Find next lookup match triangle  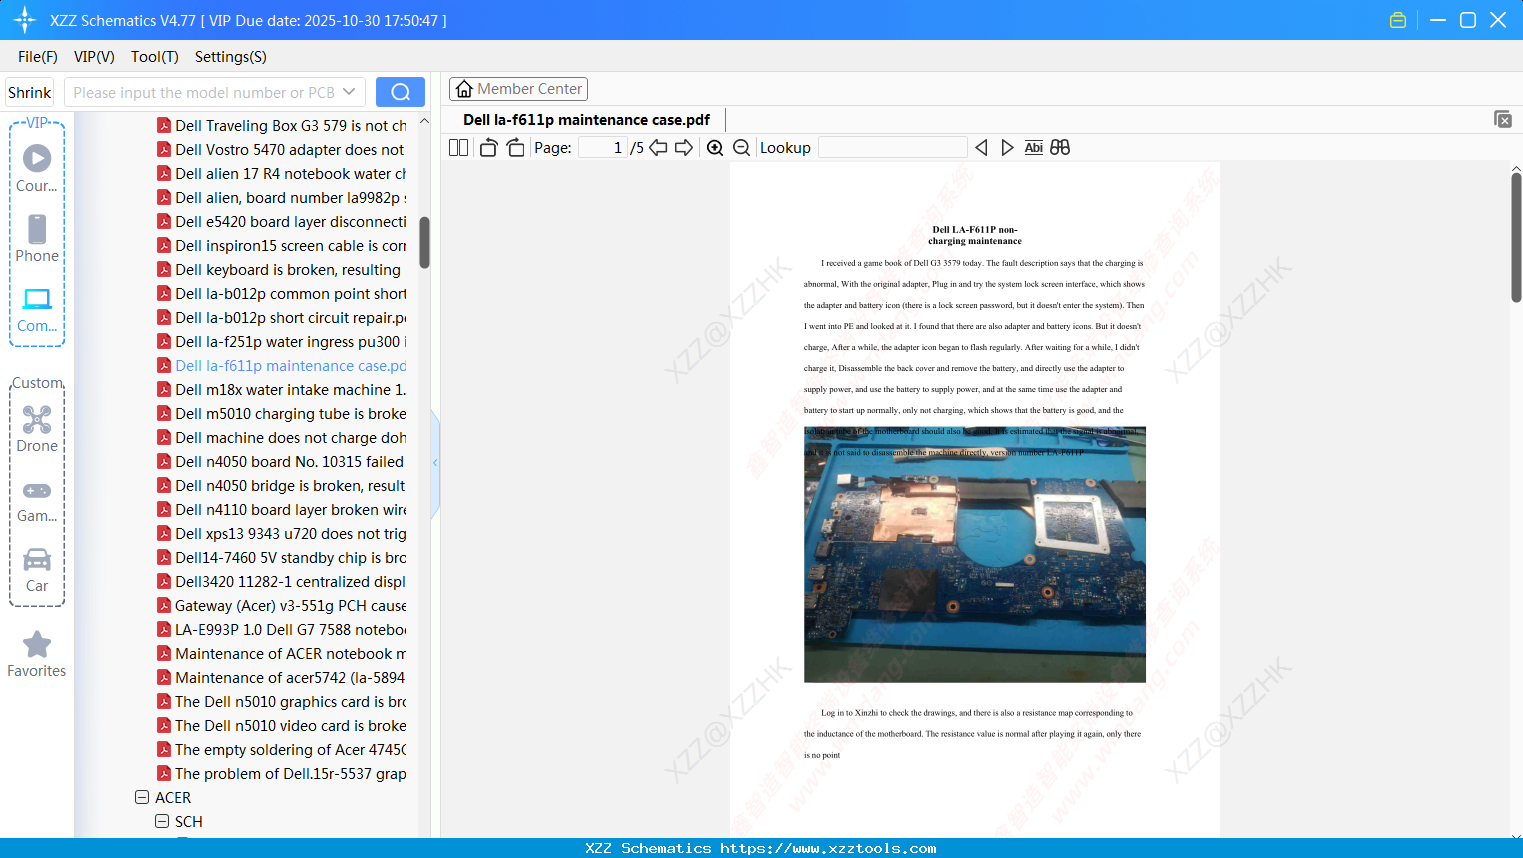1007,147
